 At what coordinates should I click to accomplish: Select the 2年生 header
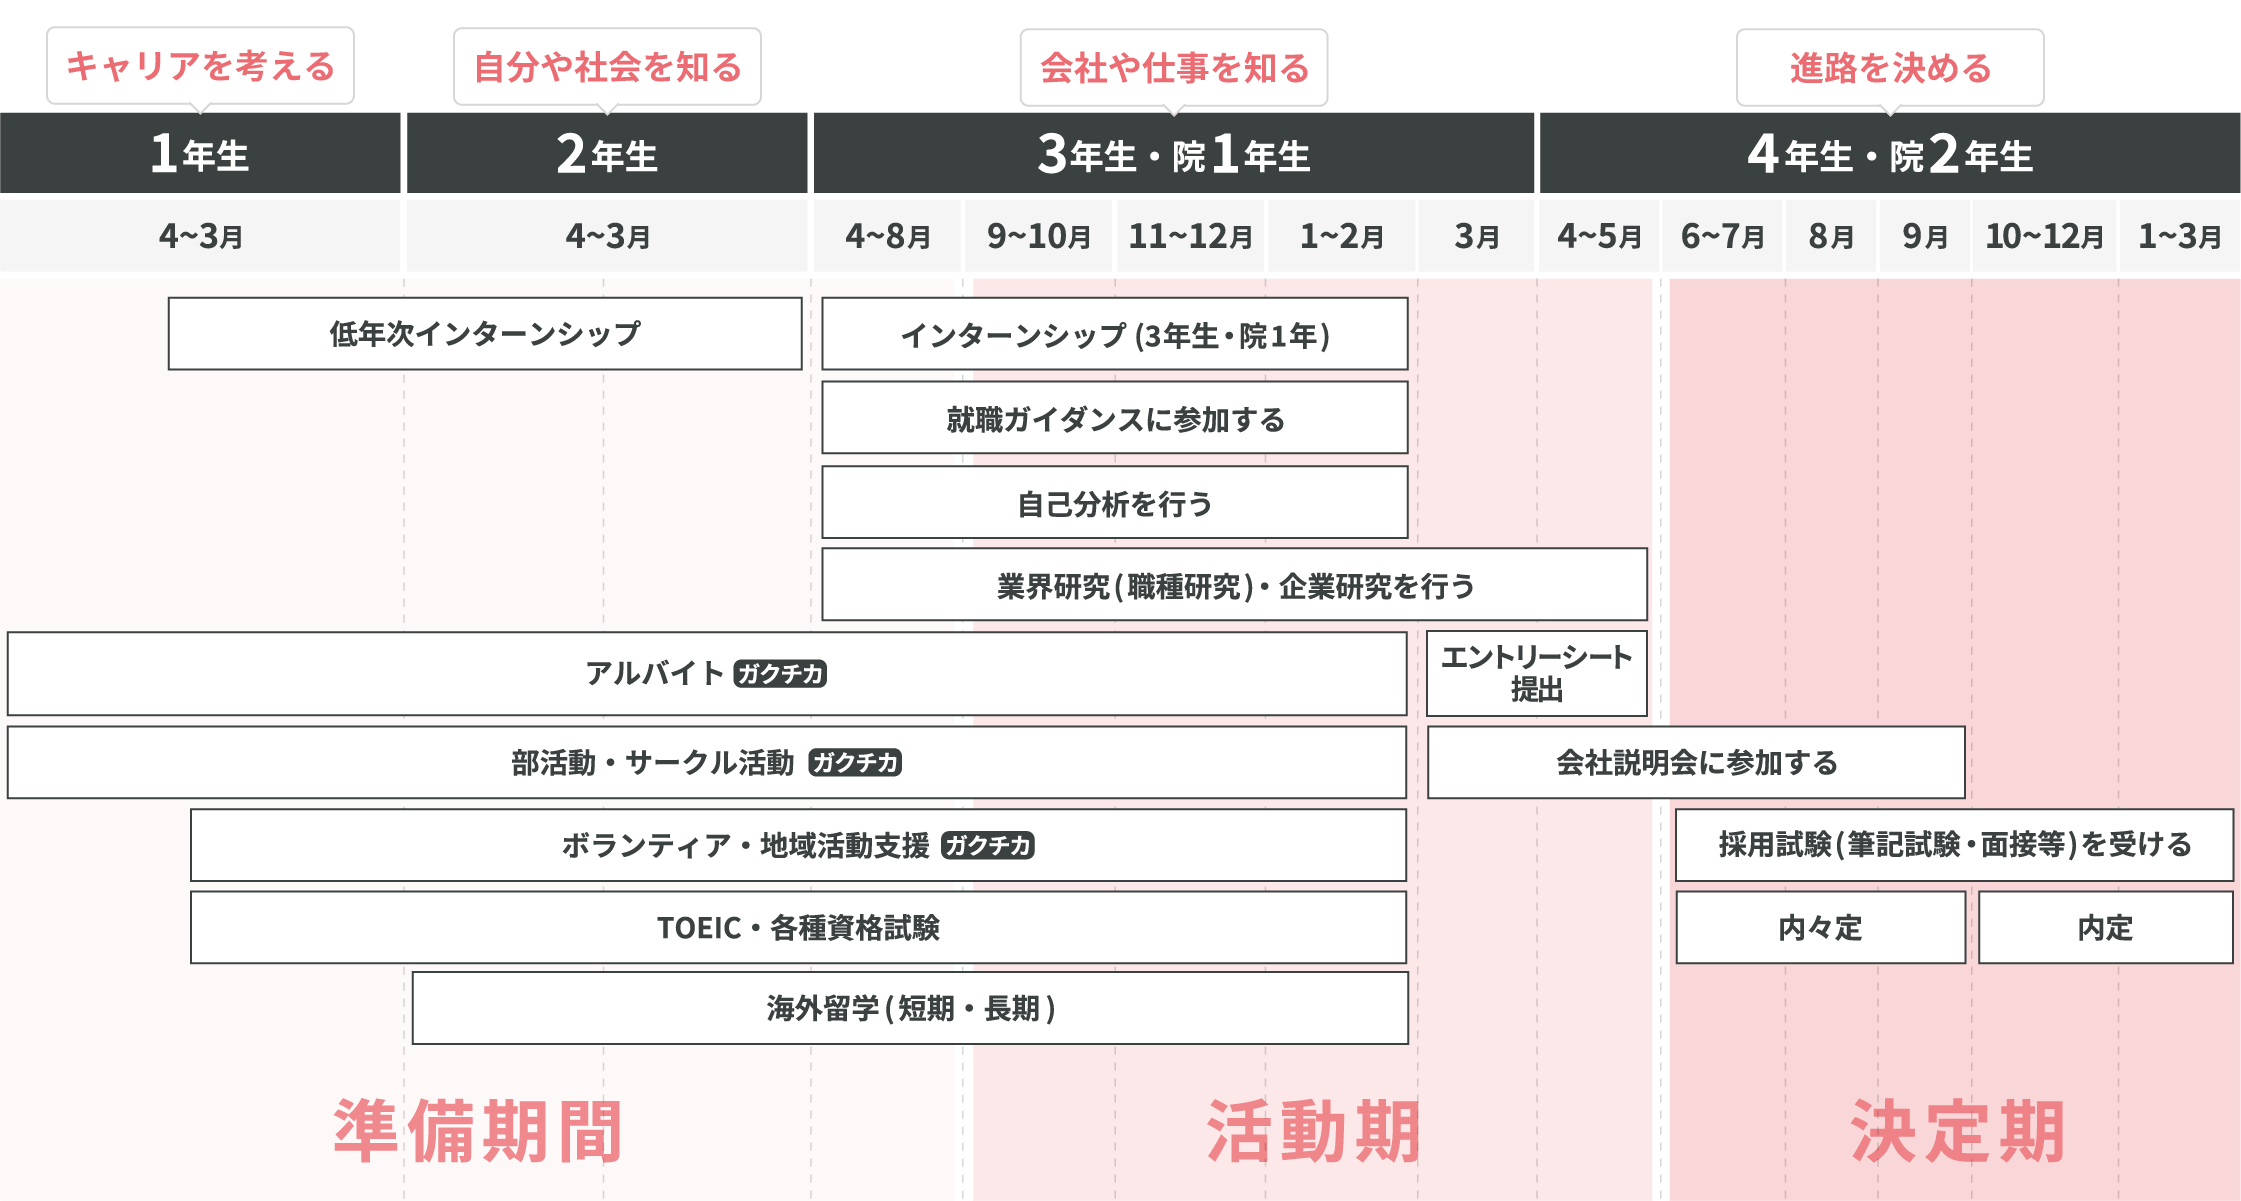point(607,153)
